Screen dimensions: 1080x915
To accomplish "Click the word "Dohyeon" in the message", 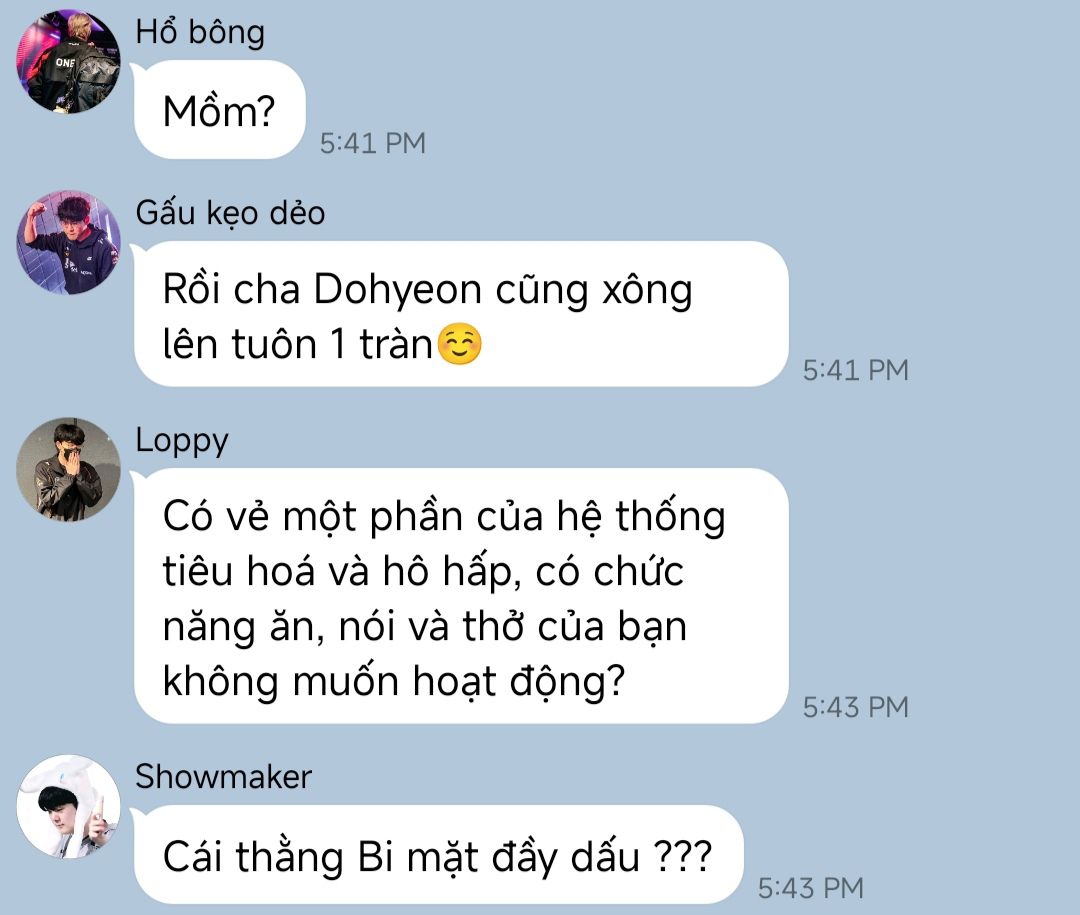I will pos(397,289).
